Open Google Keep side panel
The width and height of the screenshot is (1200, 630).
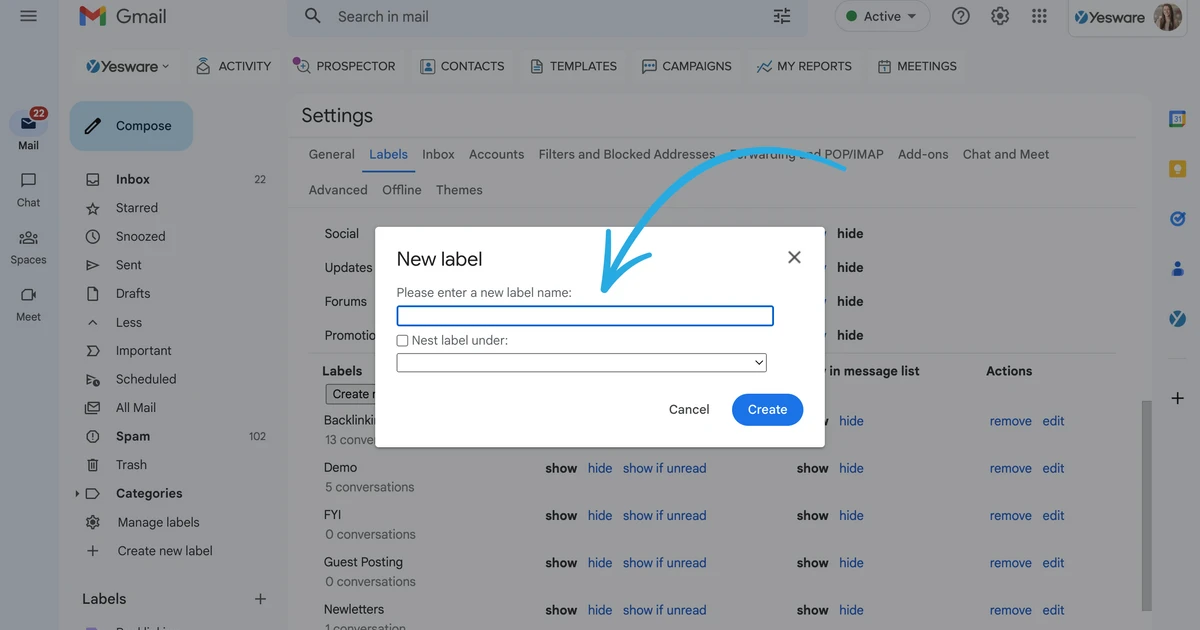[x=1177, y=169]
